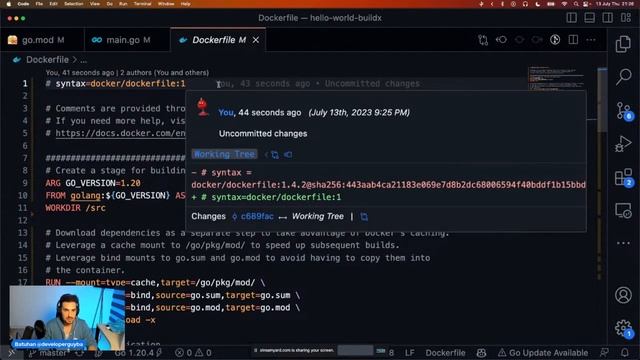Select the Dockerfile tab

219,40
